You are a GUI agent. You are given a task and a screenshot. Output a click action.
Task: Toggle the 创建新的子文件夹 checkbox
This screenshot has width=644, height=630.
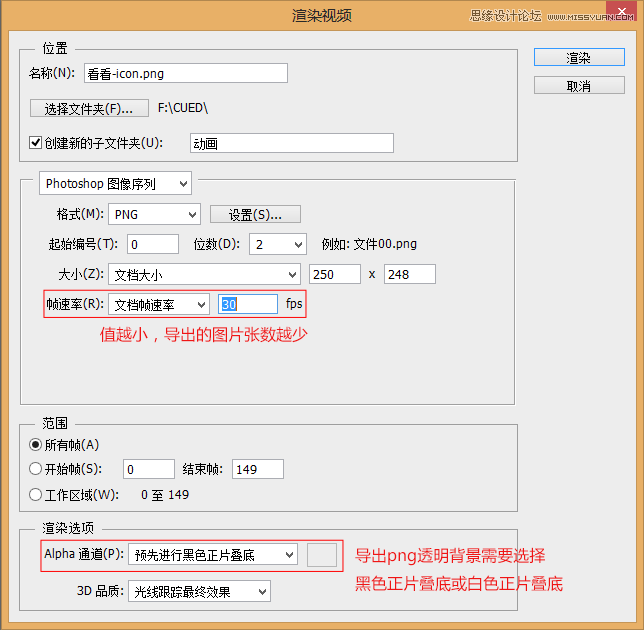(35, 143)
